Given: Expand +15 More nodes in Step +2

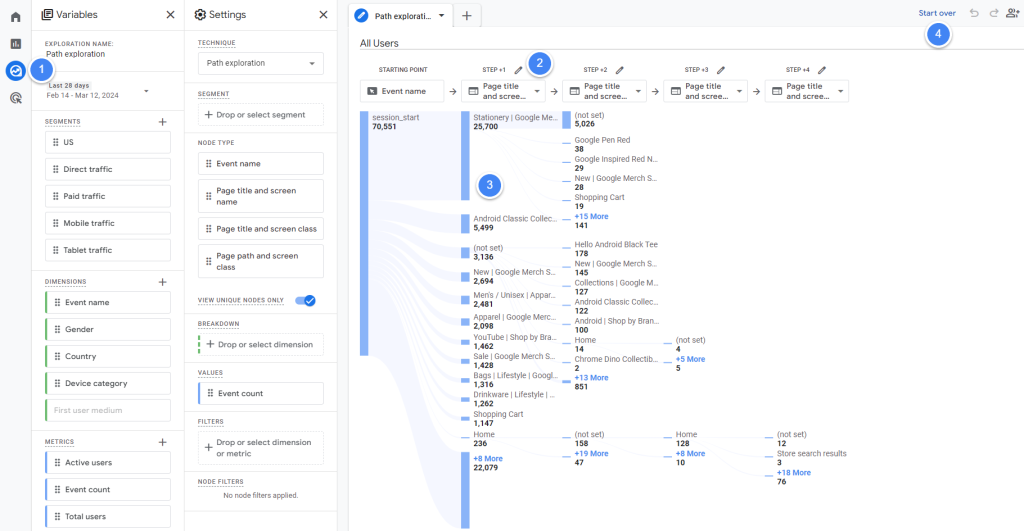Looking at the screenshot, I should coord(591,216).
